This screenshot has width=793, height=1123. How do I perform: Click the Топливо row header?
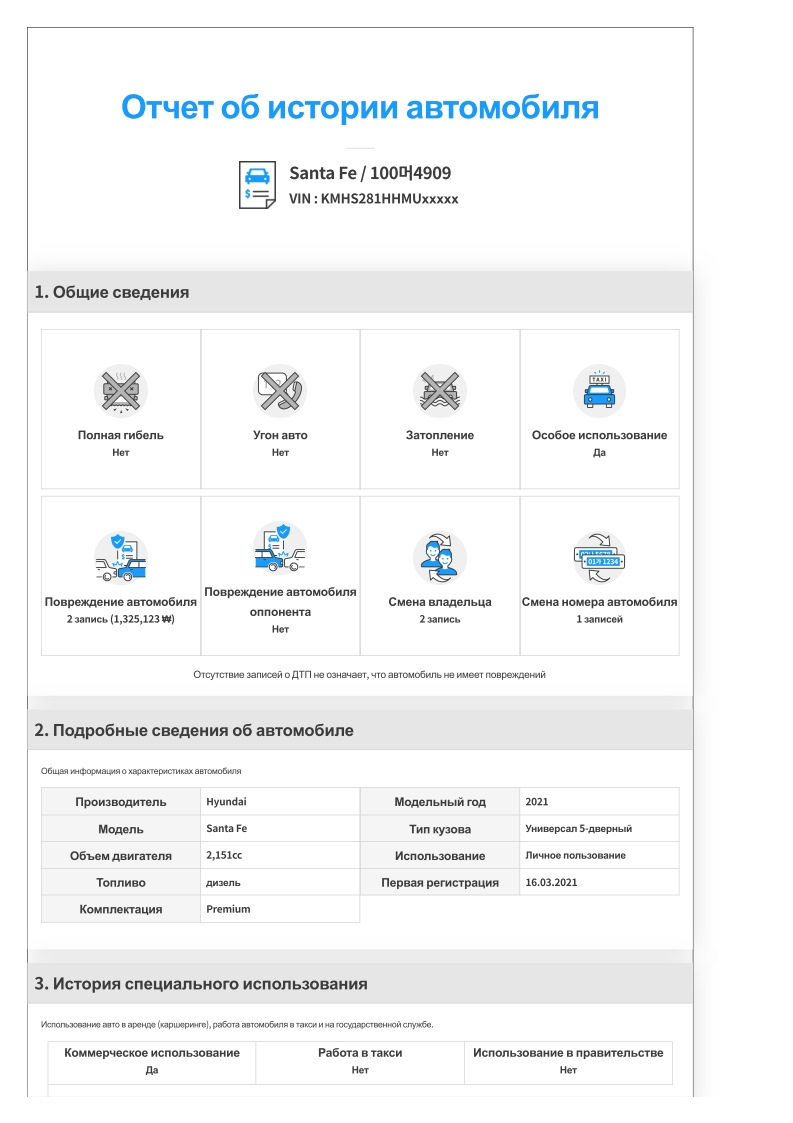(x=121, y=882)
